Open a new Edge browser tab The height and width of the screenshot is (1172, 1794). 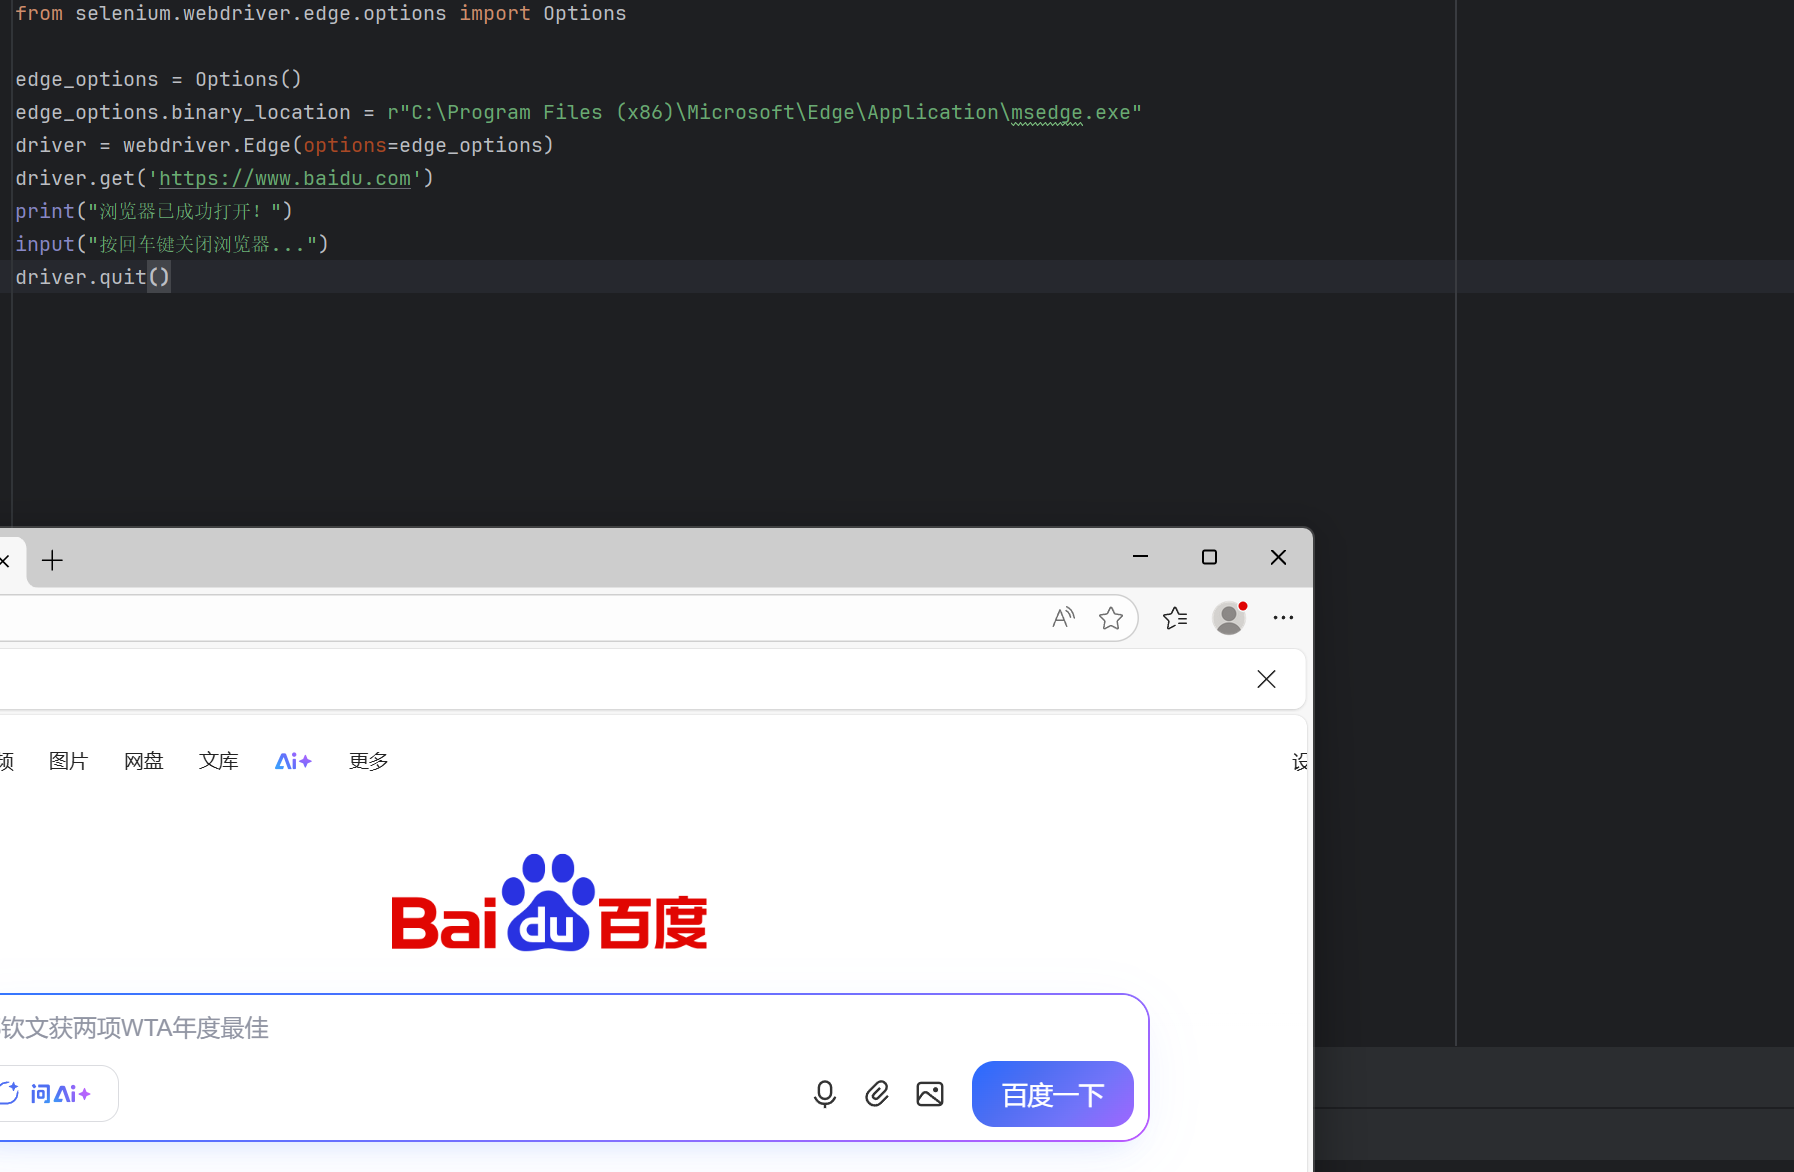tap(53, 561)
